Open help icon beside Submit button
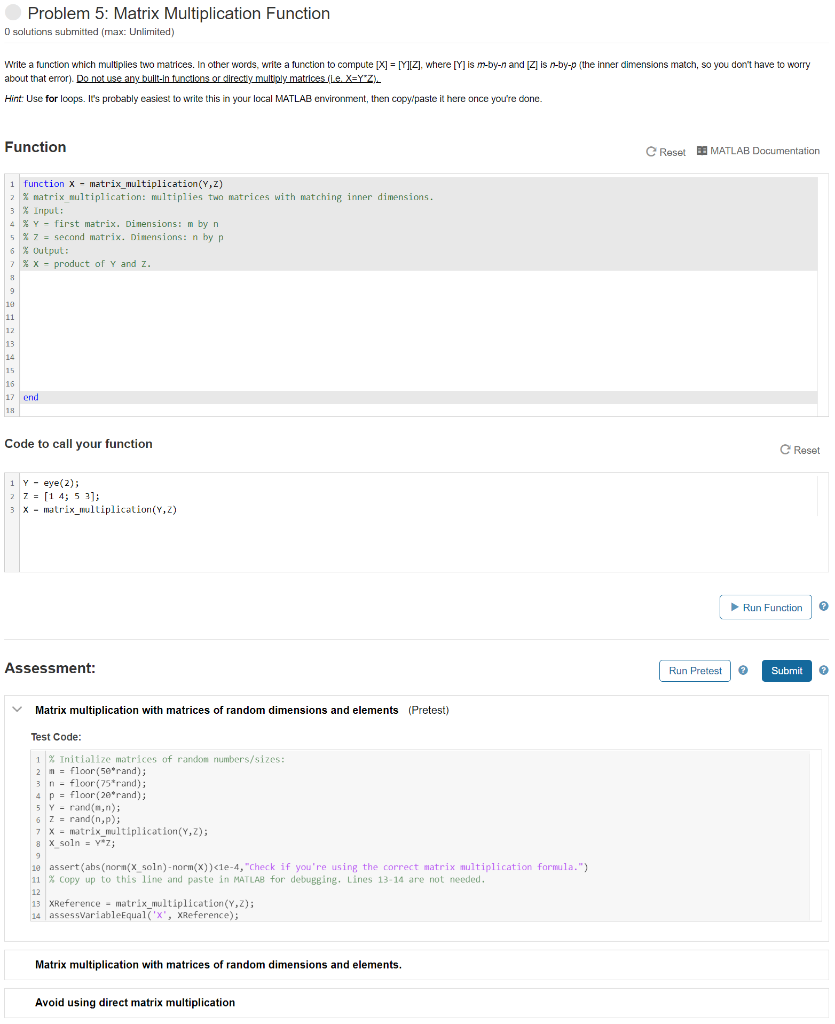835x1024 pixels. (x=823, y=671)
